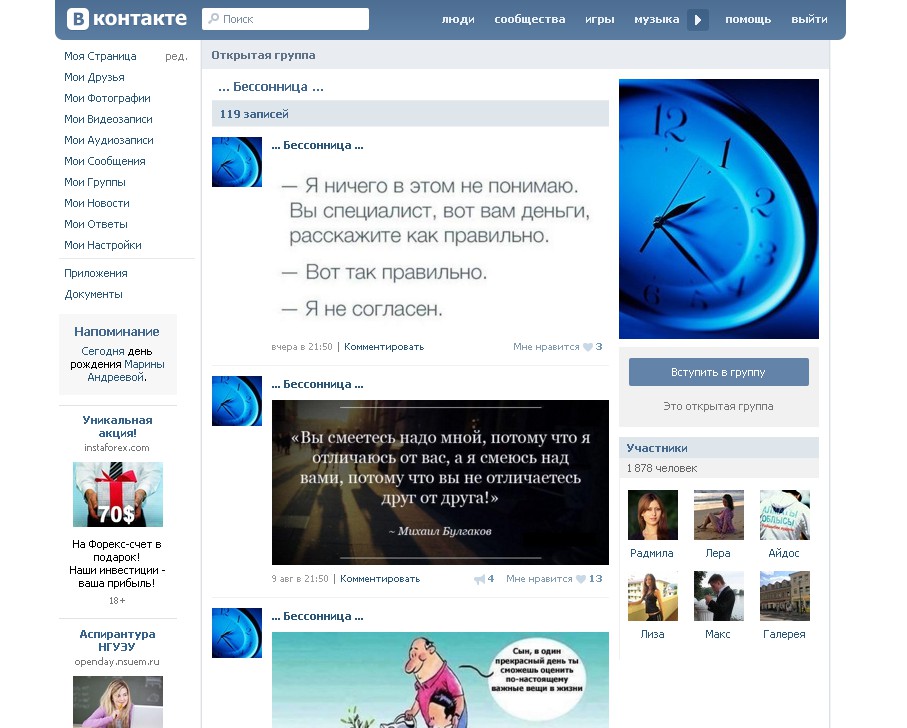Open the музыка header menu
The width and height of the screenshot is (907, 728).
(657, 19)
